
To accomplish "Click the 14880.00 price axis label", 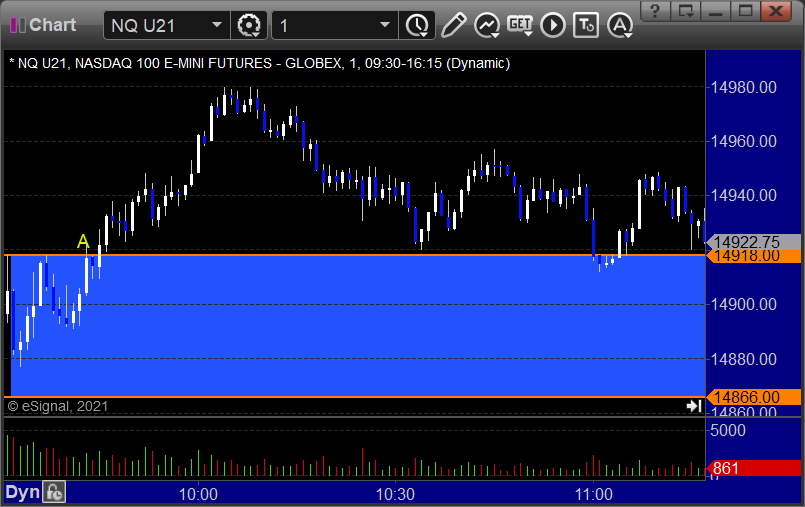I will click(x=743, y=359).
